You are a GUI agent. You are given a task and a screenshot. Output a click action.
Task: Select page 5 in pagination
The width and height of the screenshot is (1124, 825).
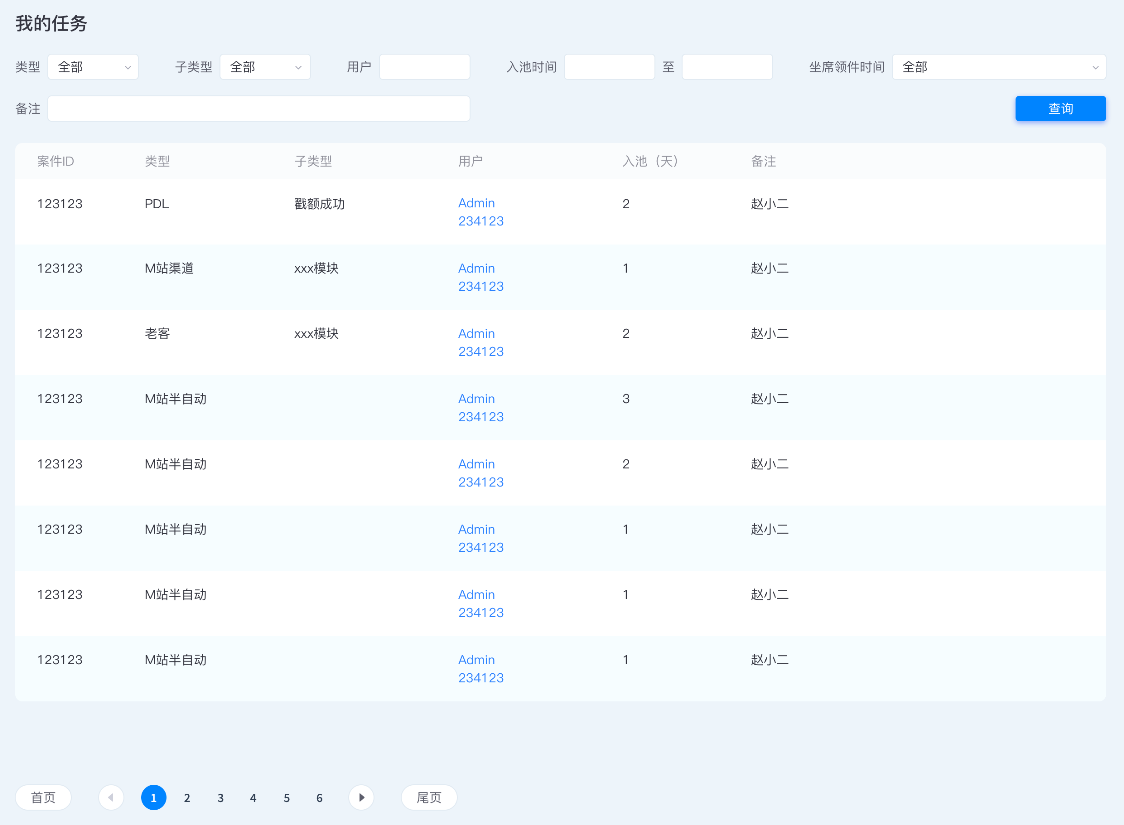[287, 798]
